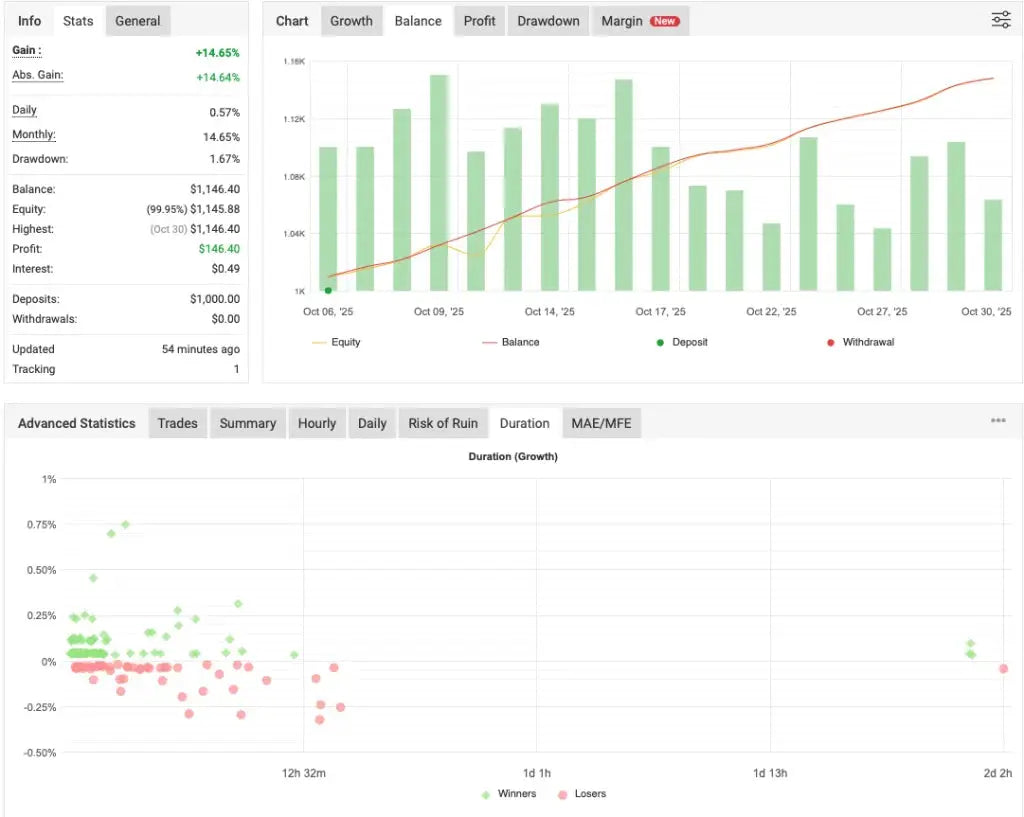Open the Risk of Ruin tab
This screenshot has height=817, width=1024.
coord(443,422)
